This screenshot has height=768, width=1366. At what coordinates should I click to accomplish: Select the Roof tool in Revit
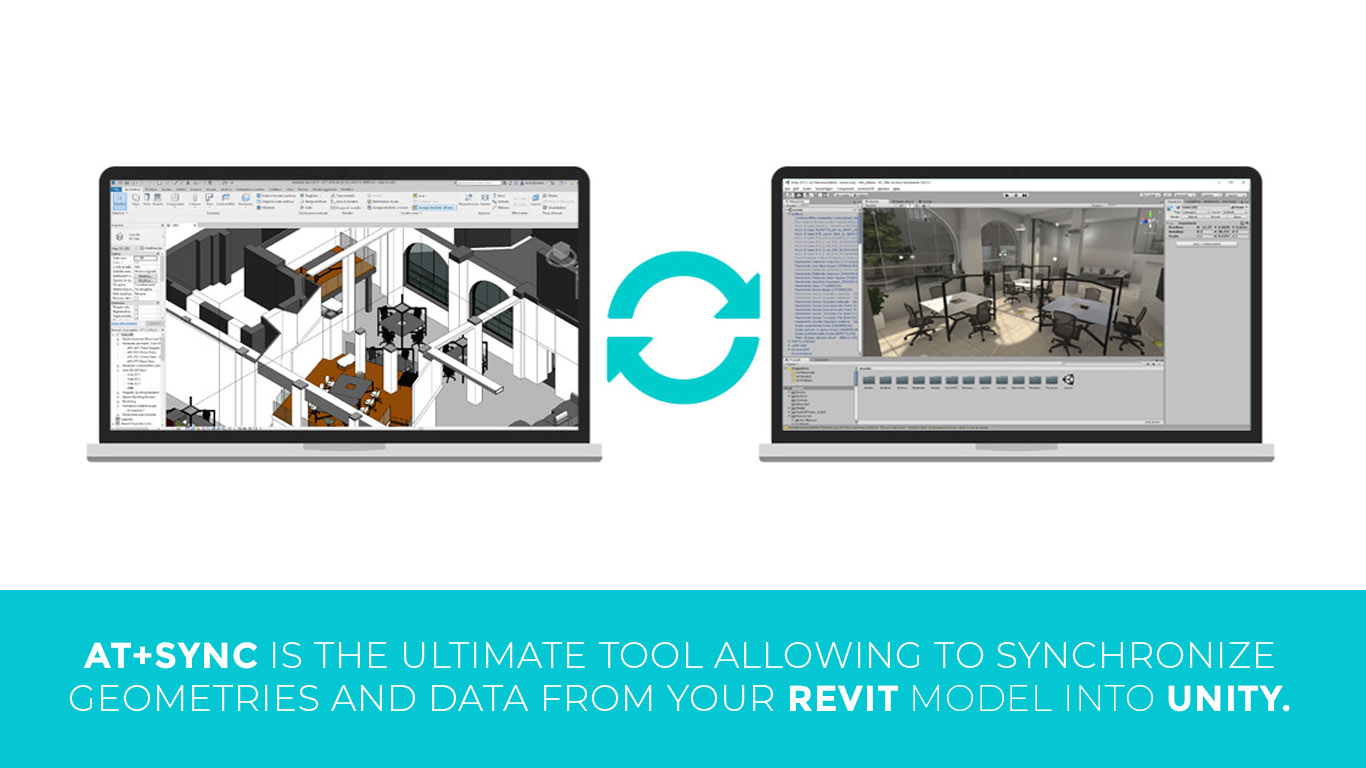tap(209, 201)
